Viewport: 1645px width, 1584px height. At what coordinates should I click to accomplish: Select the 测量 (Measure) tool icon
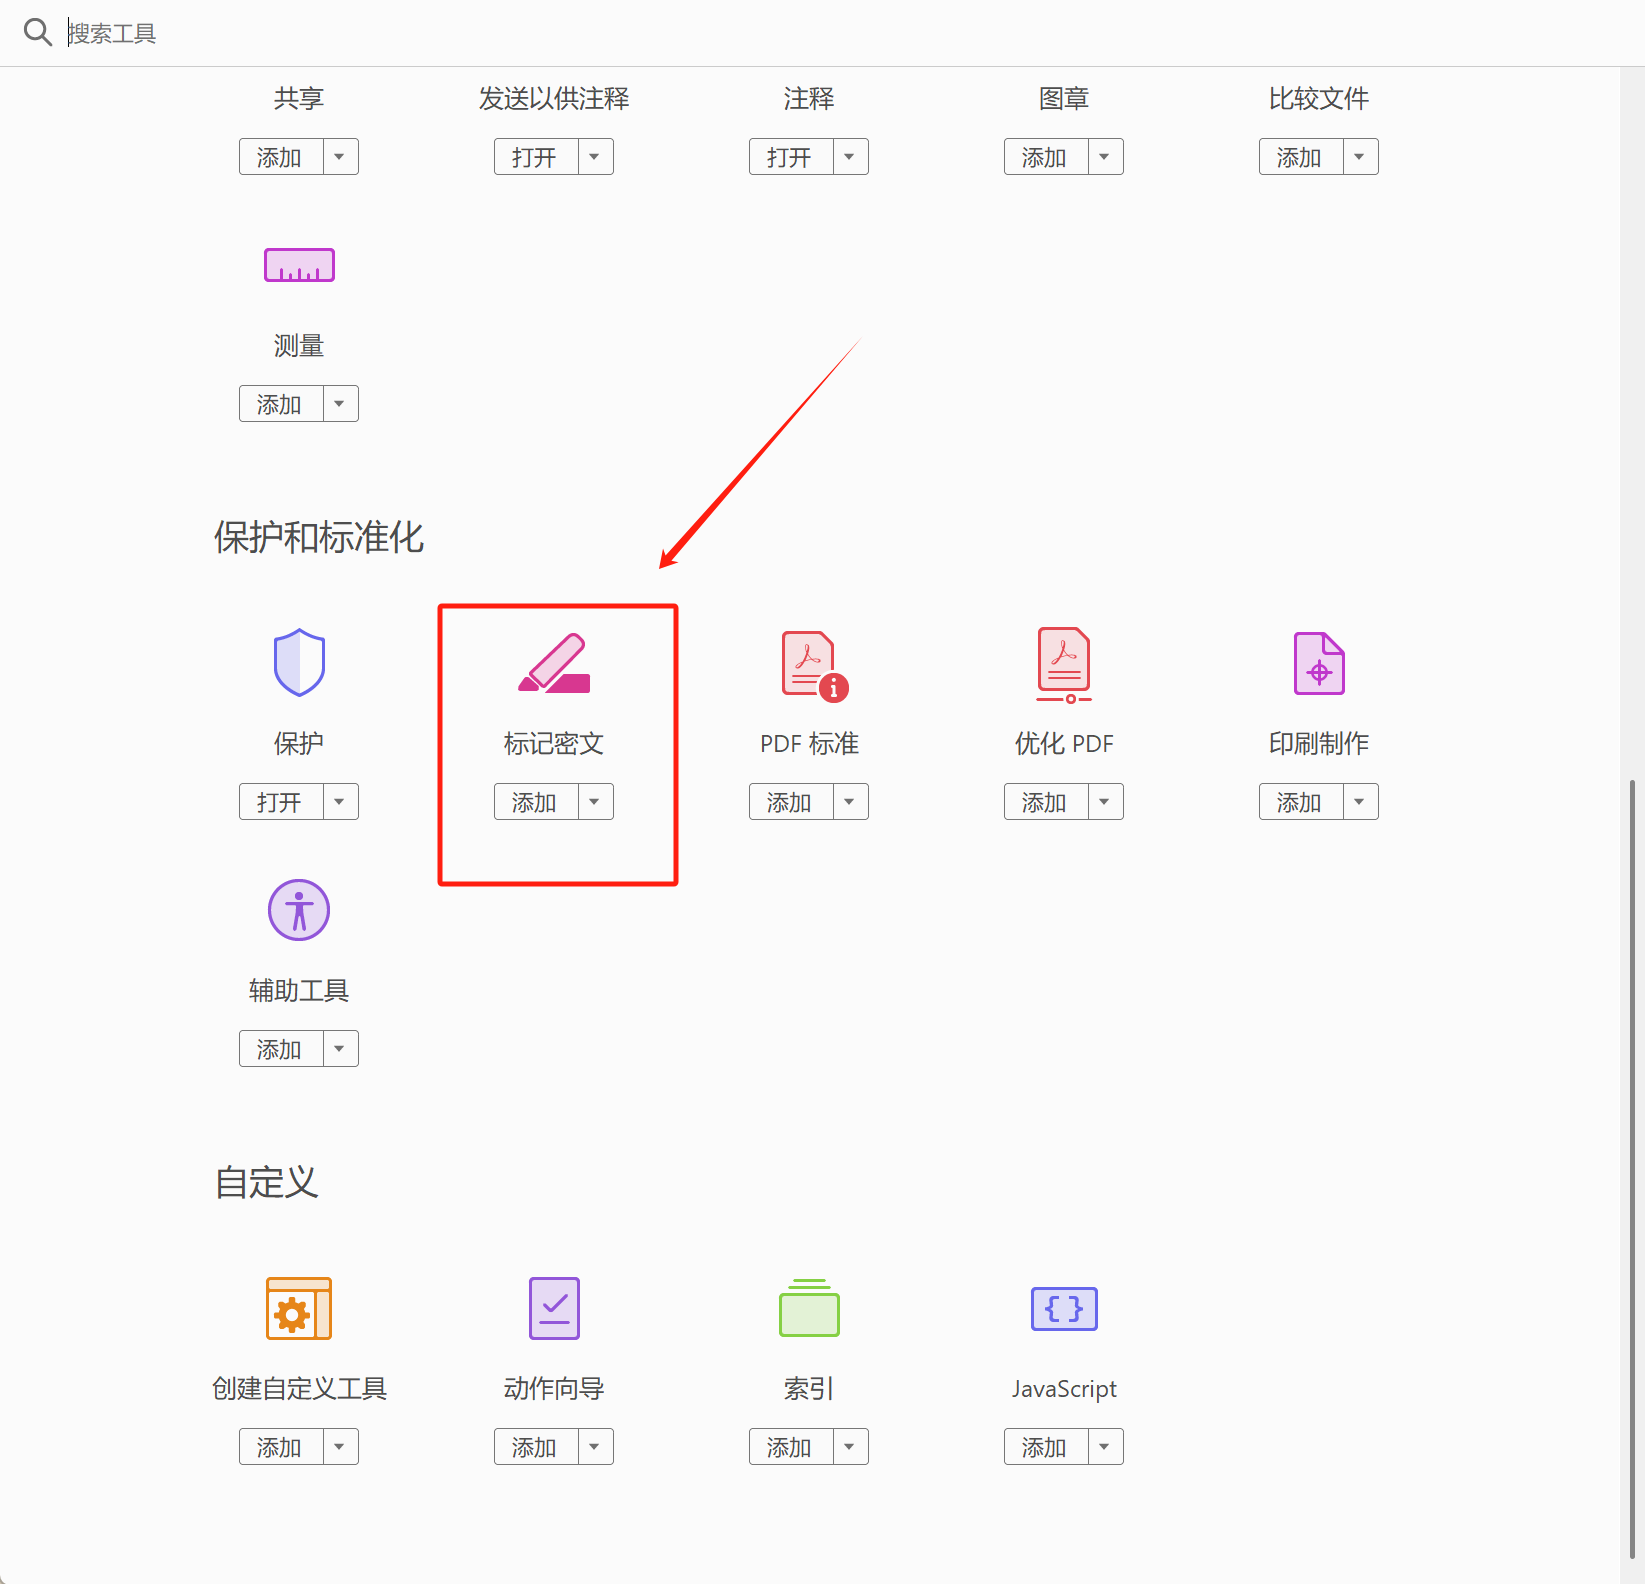coord(298,264)
